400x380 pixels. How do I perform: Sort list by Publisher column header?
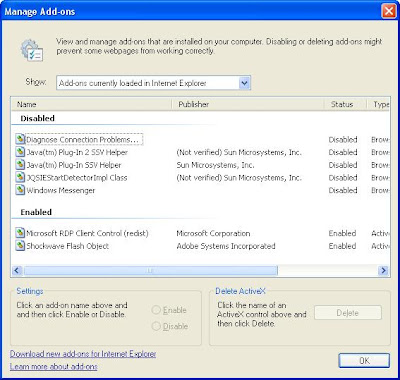pos(248,104)
